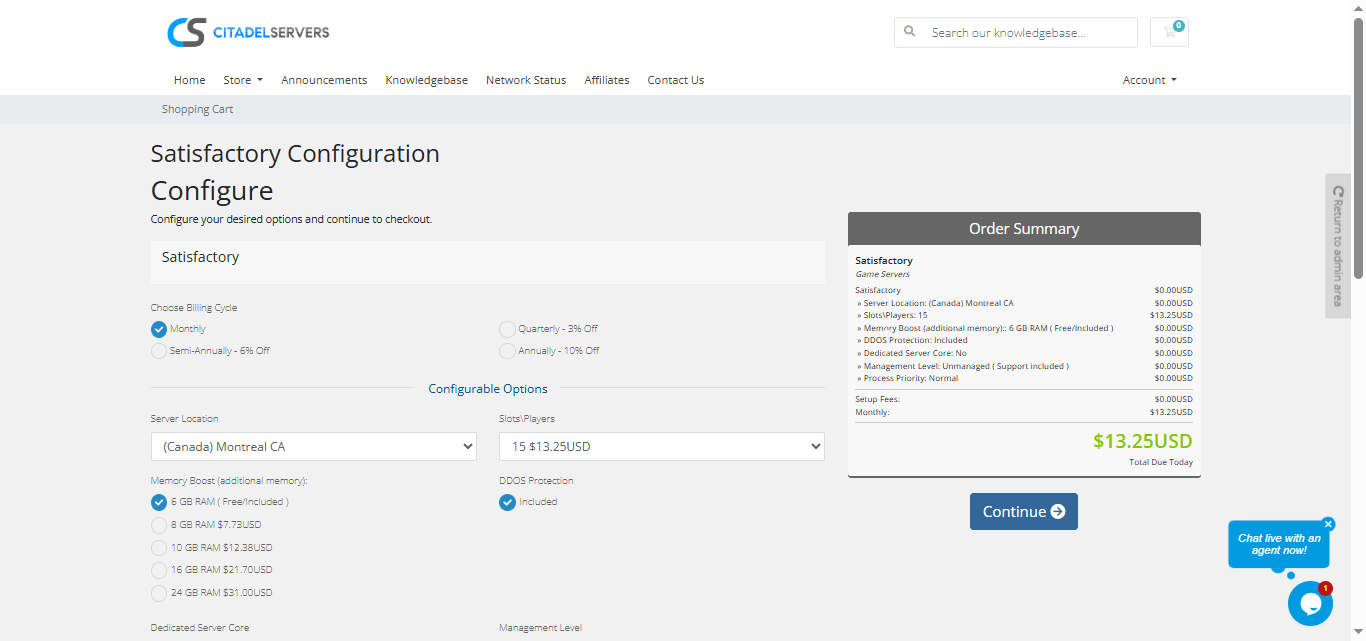The width and height of the screenshot is (1366, 641).
Task: Click the Return to admin area tab
Action: (x=1337, y=246)
